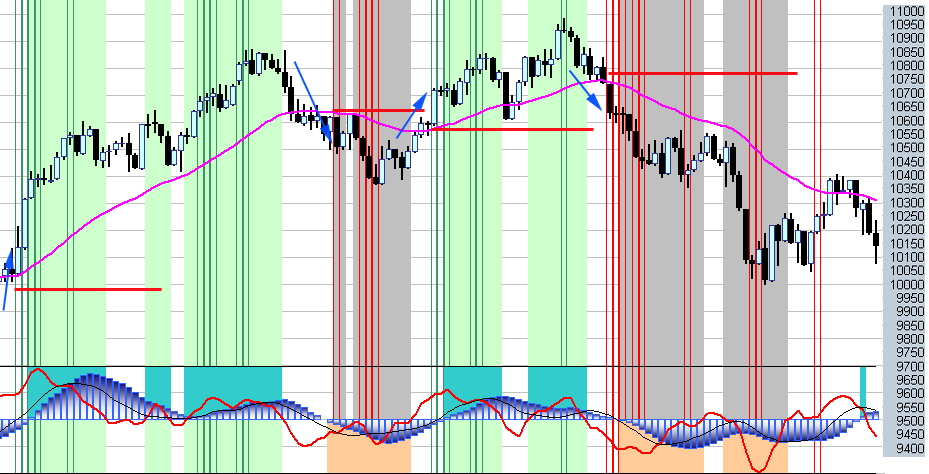Select the 9400 price axis label
929x474 pixels.
pyautogui.click(x=903, y=449)
